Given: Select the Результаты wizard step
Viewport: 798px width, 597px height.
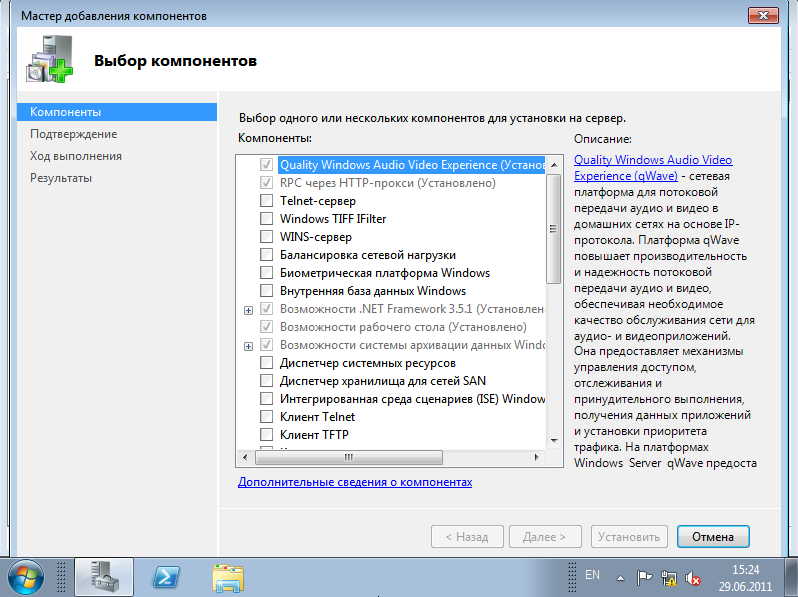Looking at the screenshot, I should (x=61, y=178).
